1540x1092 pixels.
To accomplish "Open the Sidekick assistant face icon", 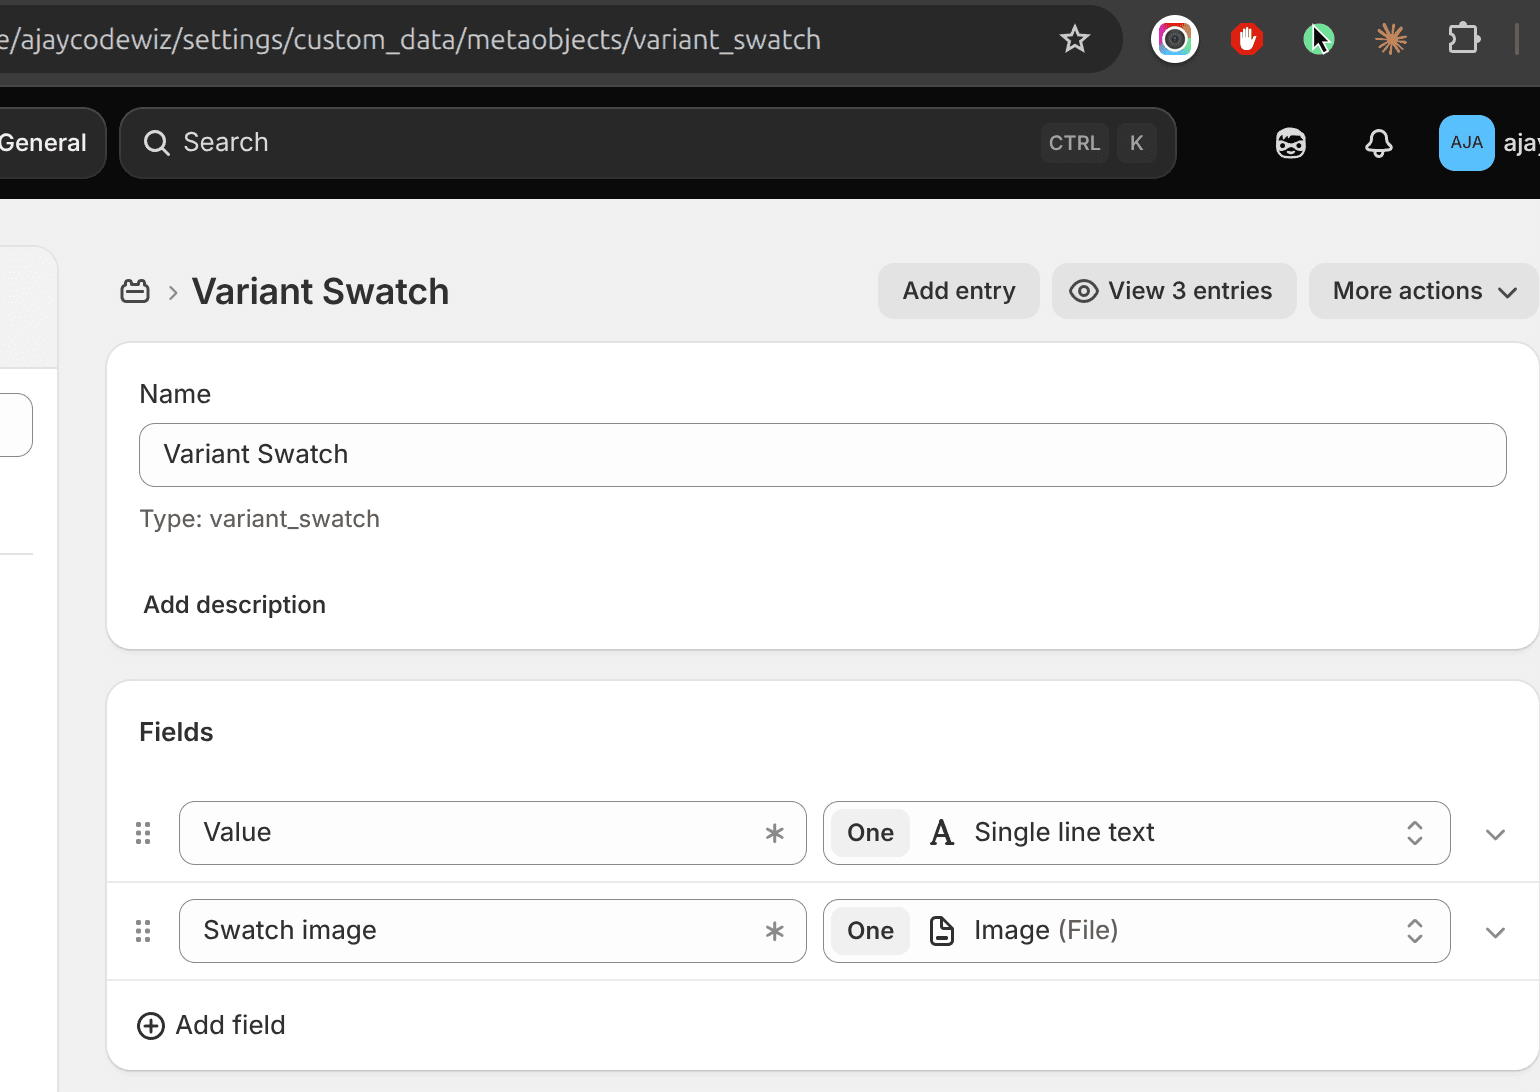I will click(1291, 143).
